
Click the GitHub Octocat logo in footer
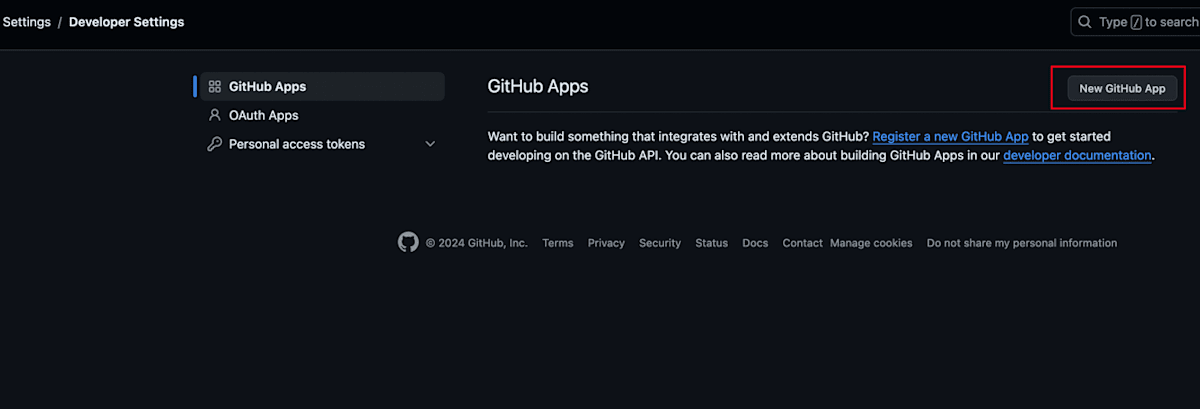(407, 242)
